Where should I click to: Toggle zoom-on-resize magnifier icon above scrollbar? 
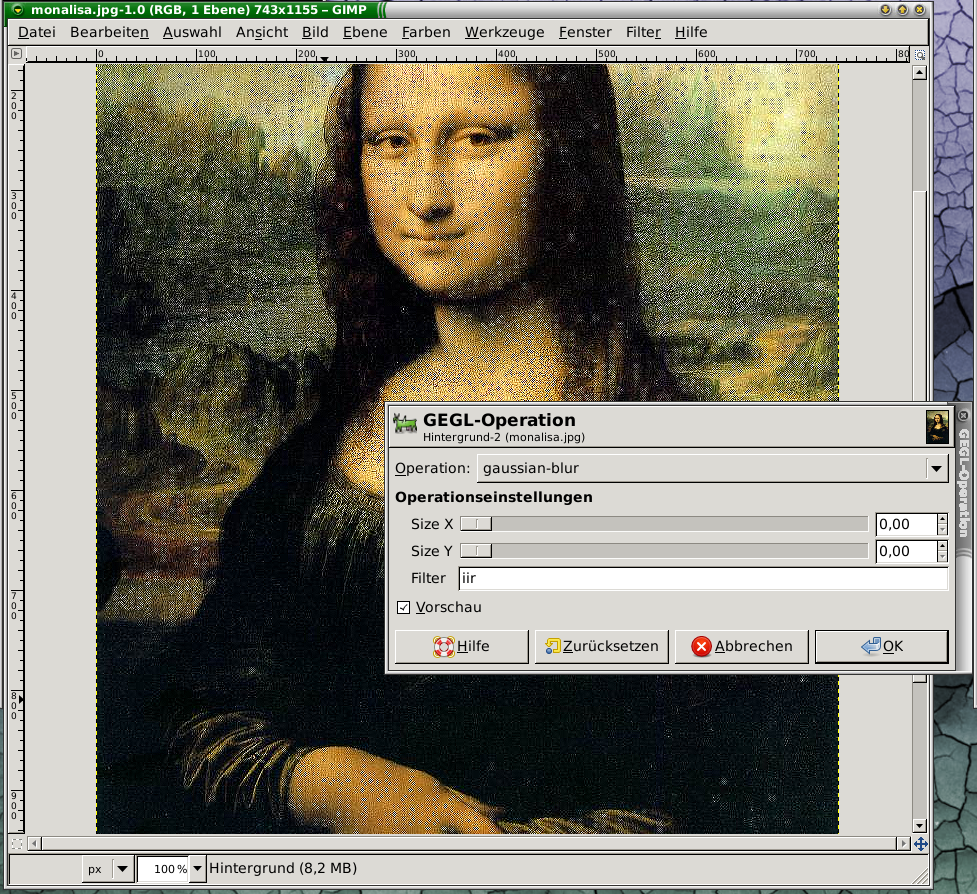920,55
